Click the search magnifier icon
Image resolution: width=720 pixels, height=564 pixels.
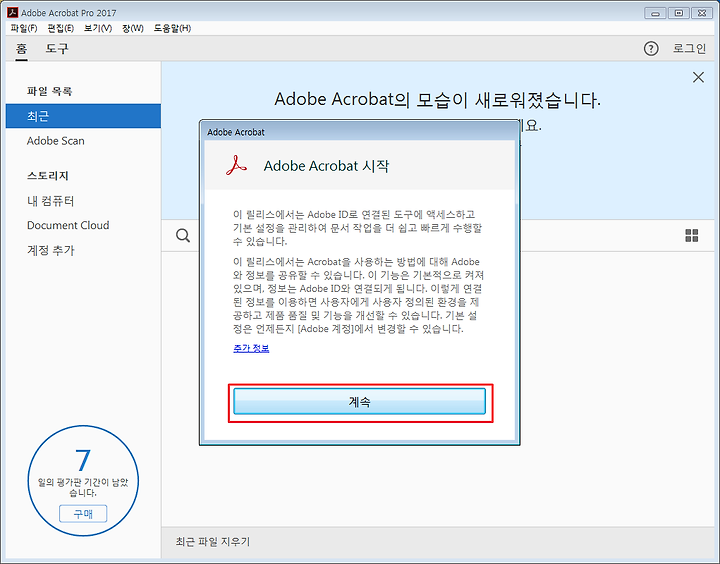coord(183,236)
